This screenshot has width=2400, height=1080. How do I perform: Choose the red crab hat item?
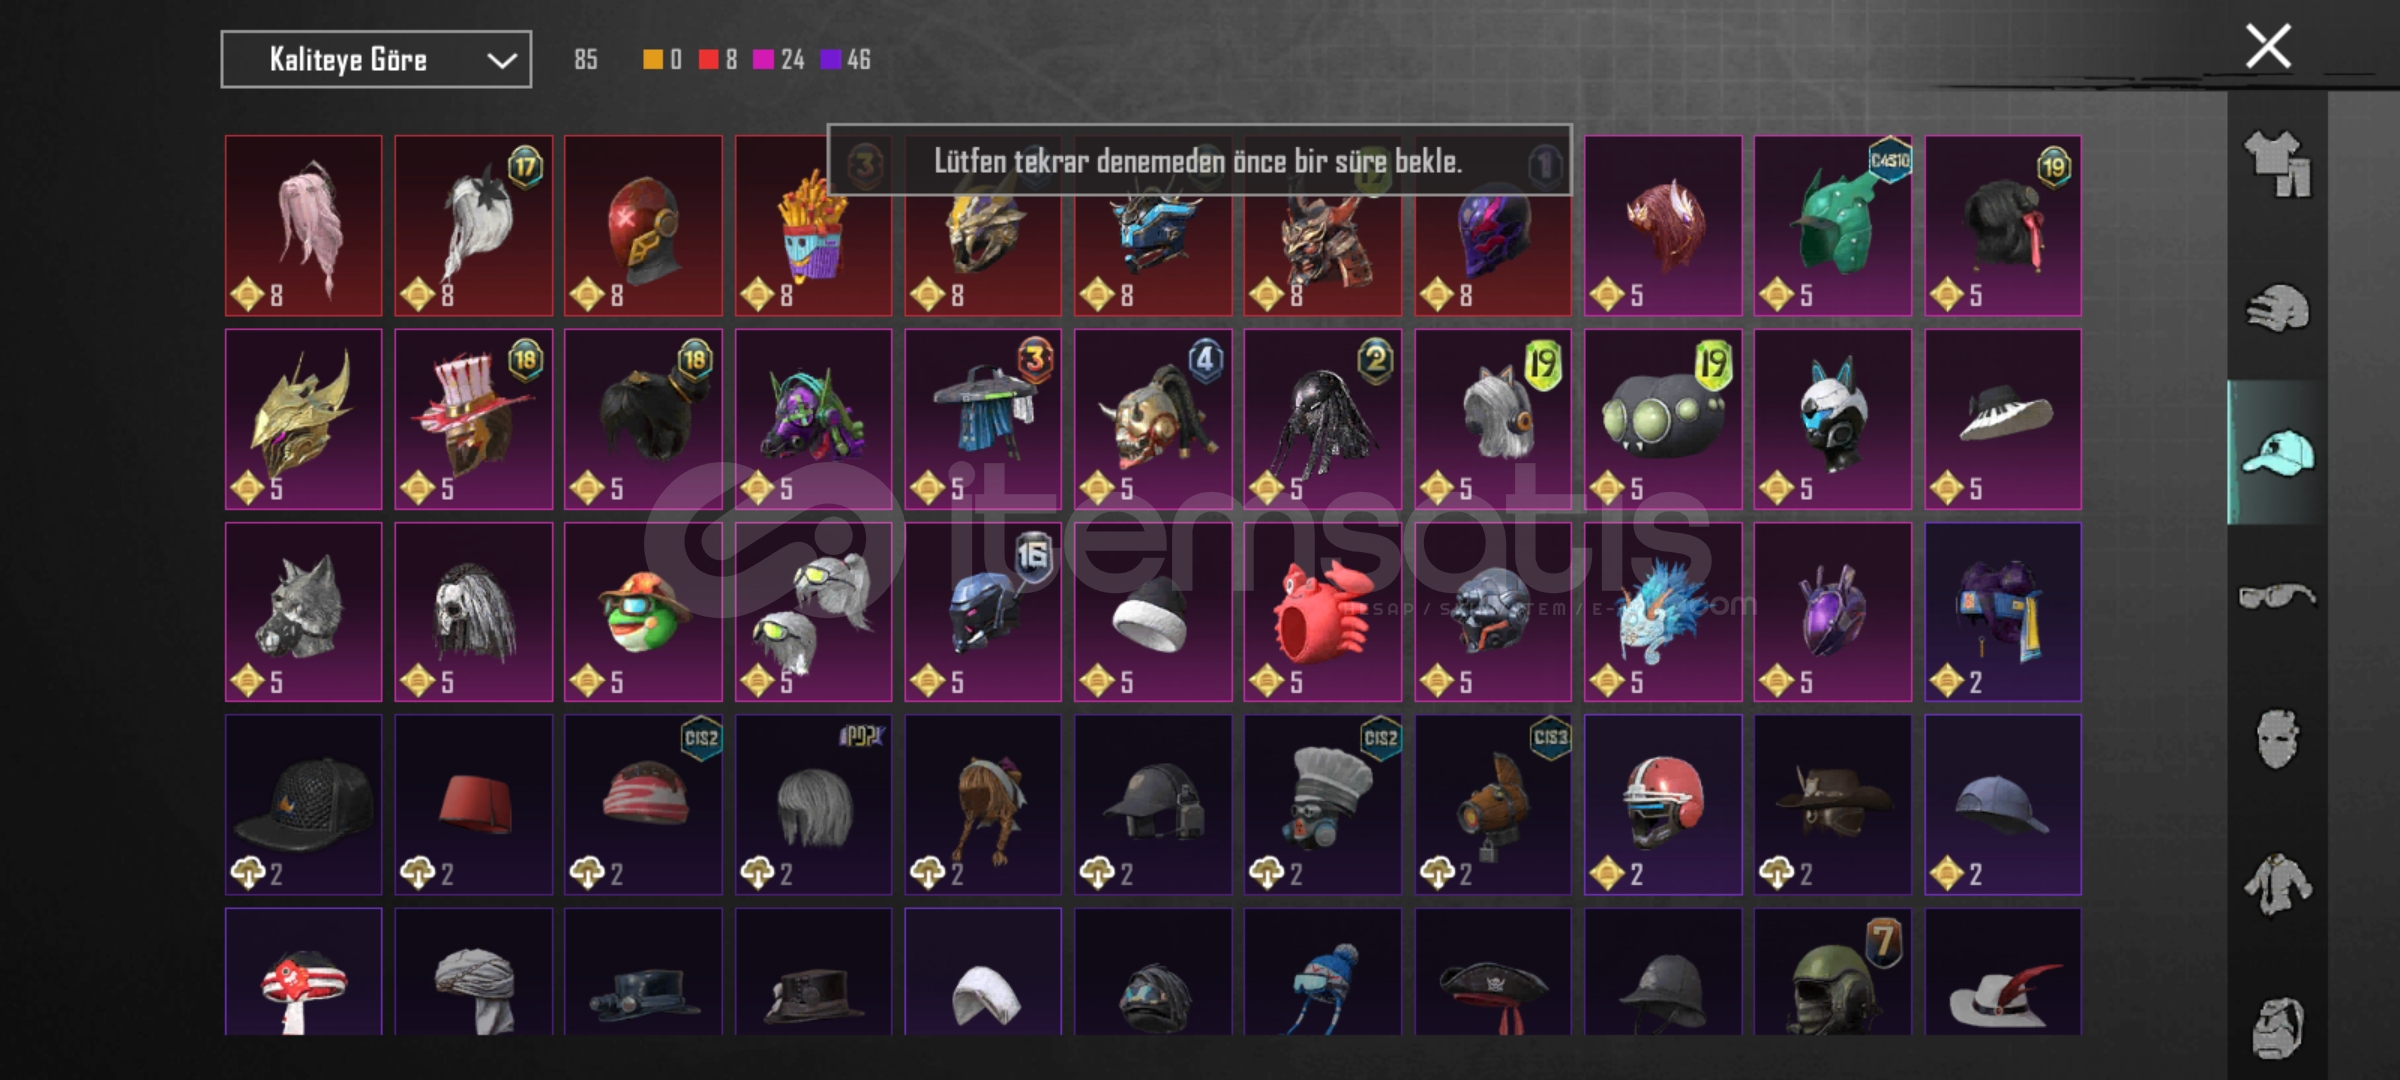coord(1323,612)
